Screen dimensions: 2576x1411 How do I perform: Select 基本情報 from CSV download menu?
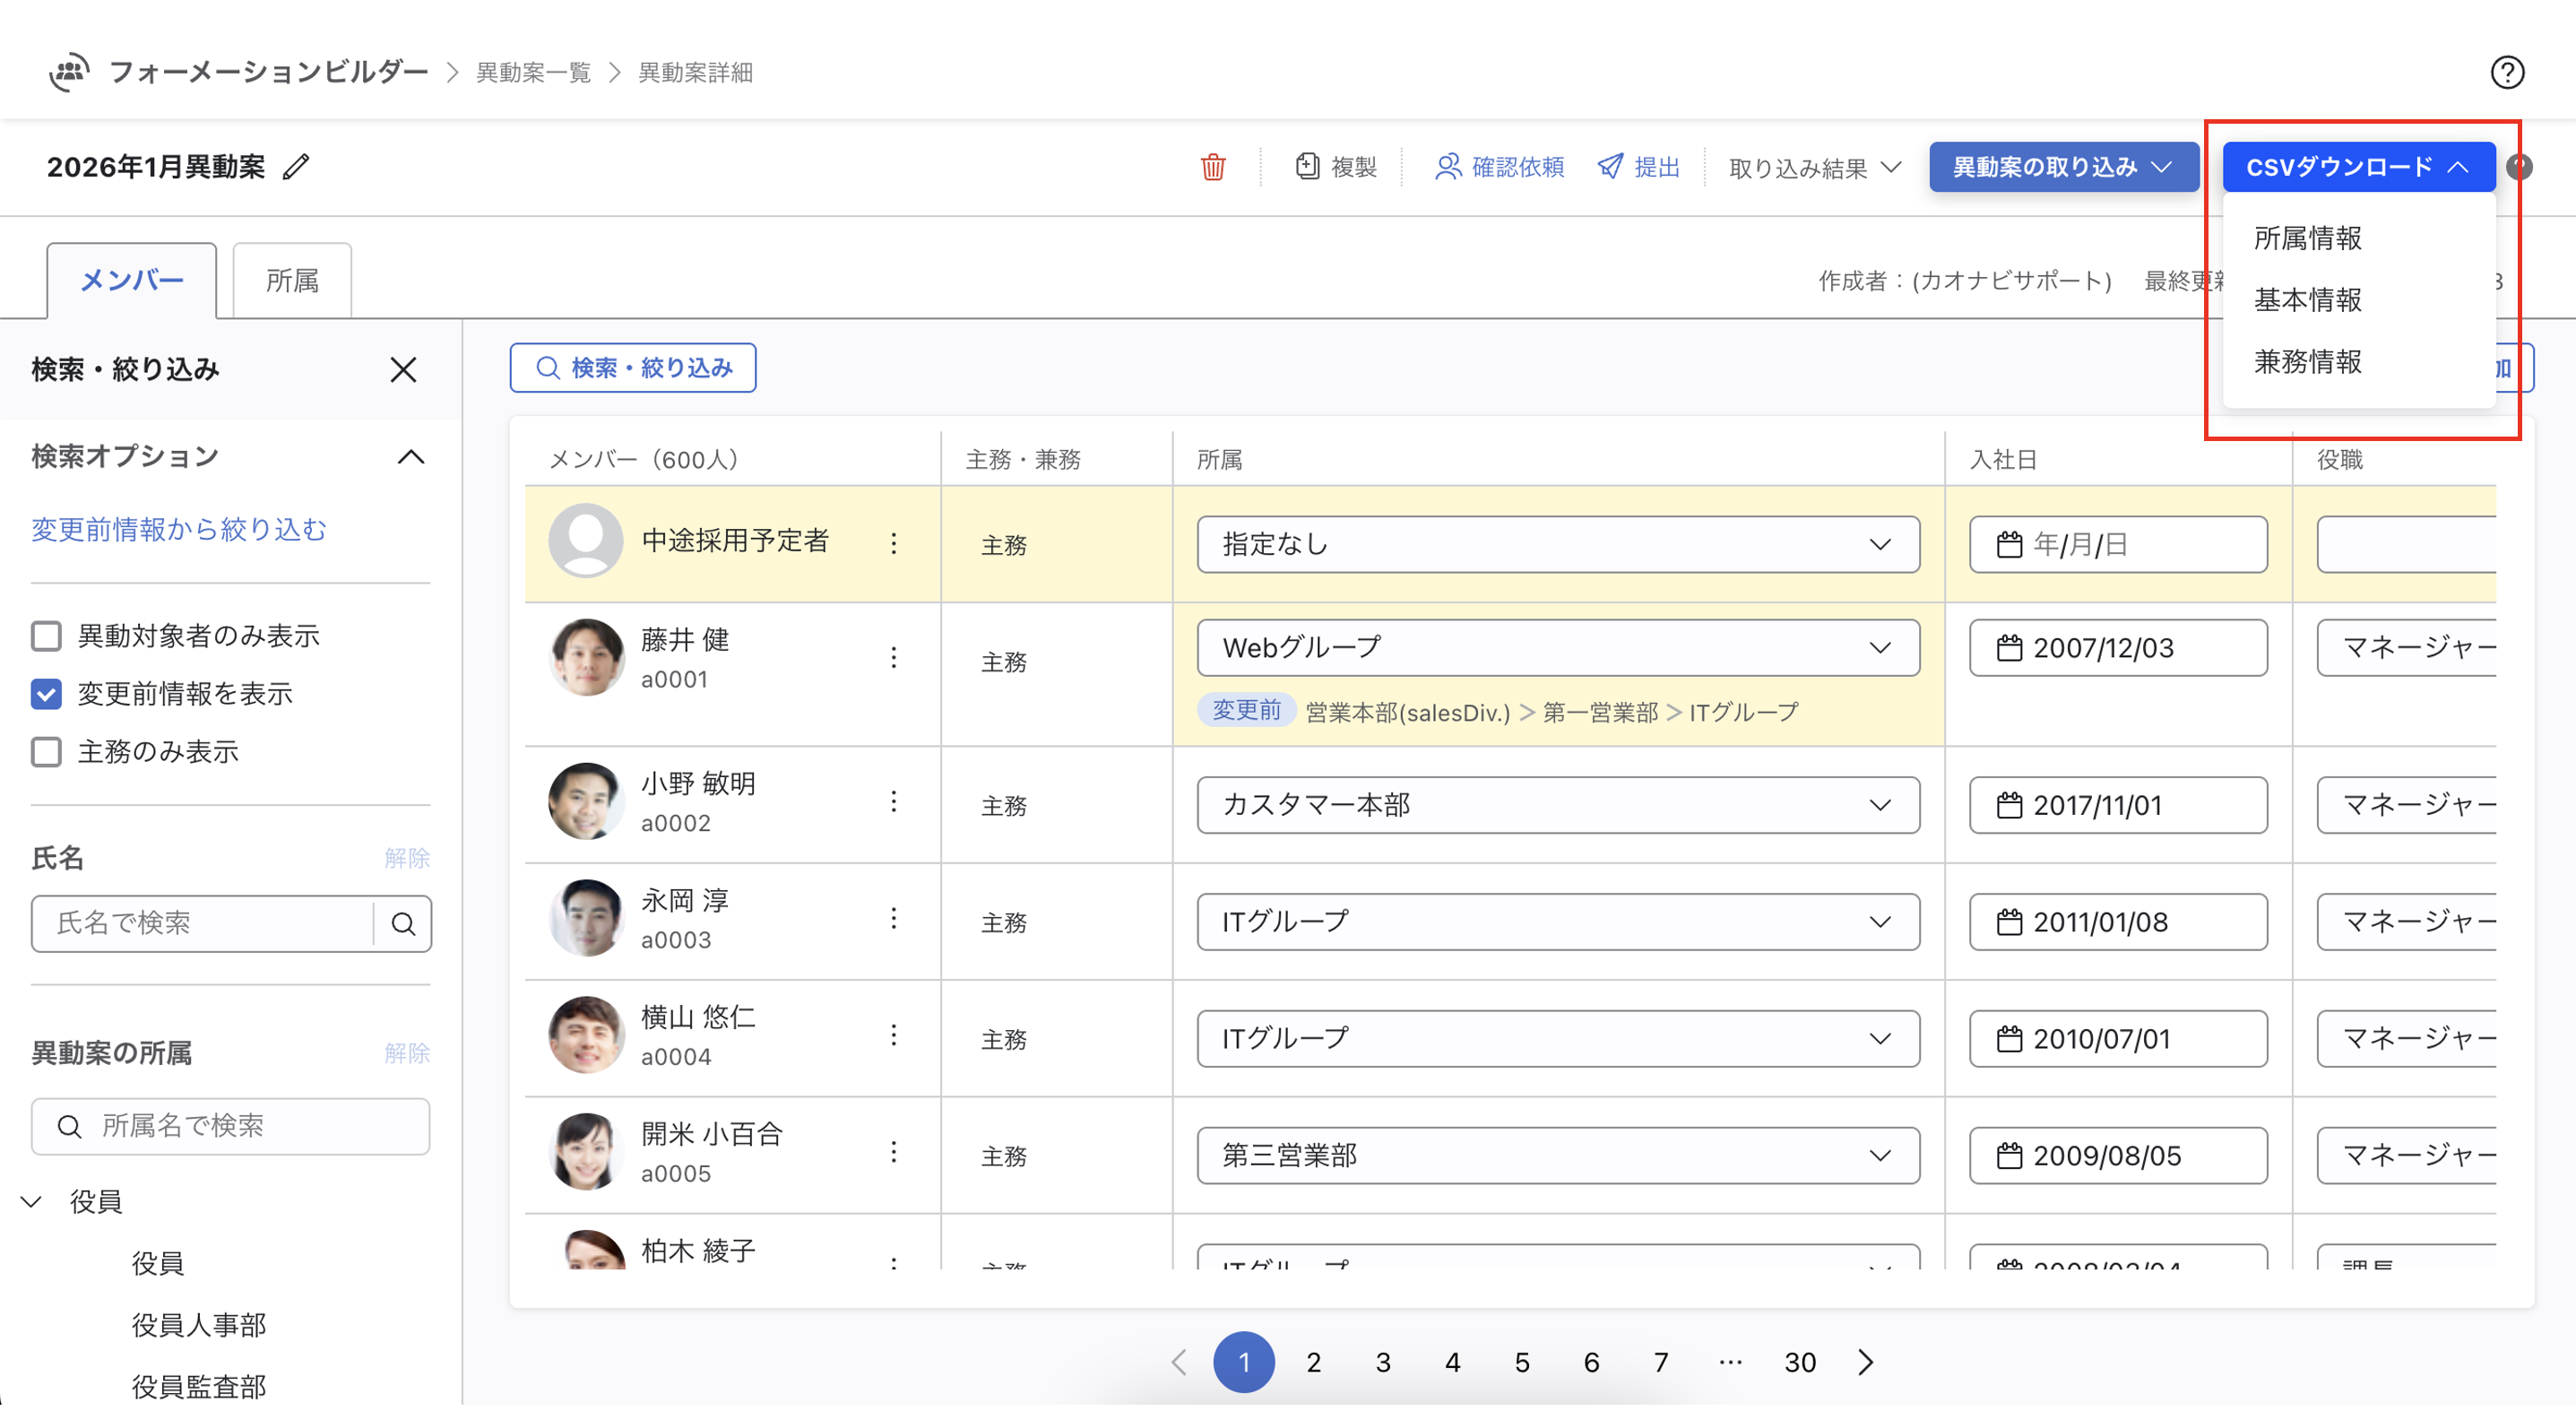2307,300
